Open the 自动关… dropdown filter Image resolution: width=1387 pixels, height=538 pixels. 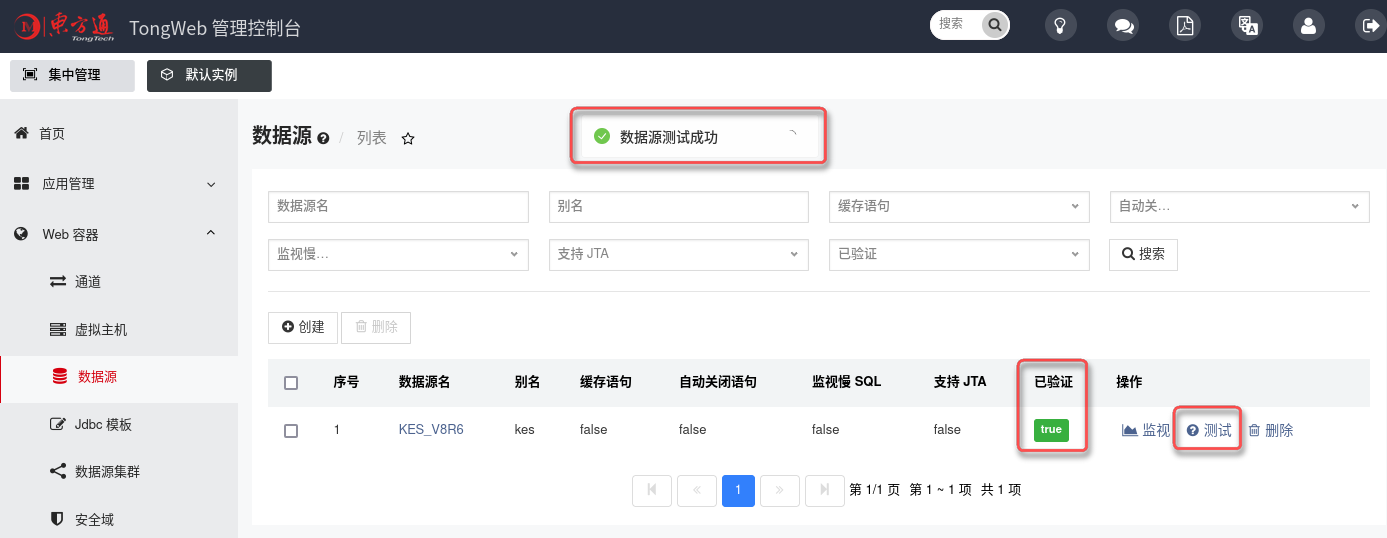coord(1240,206)
